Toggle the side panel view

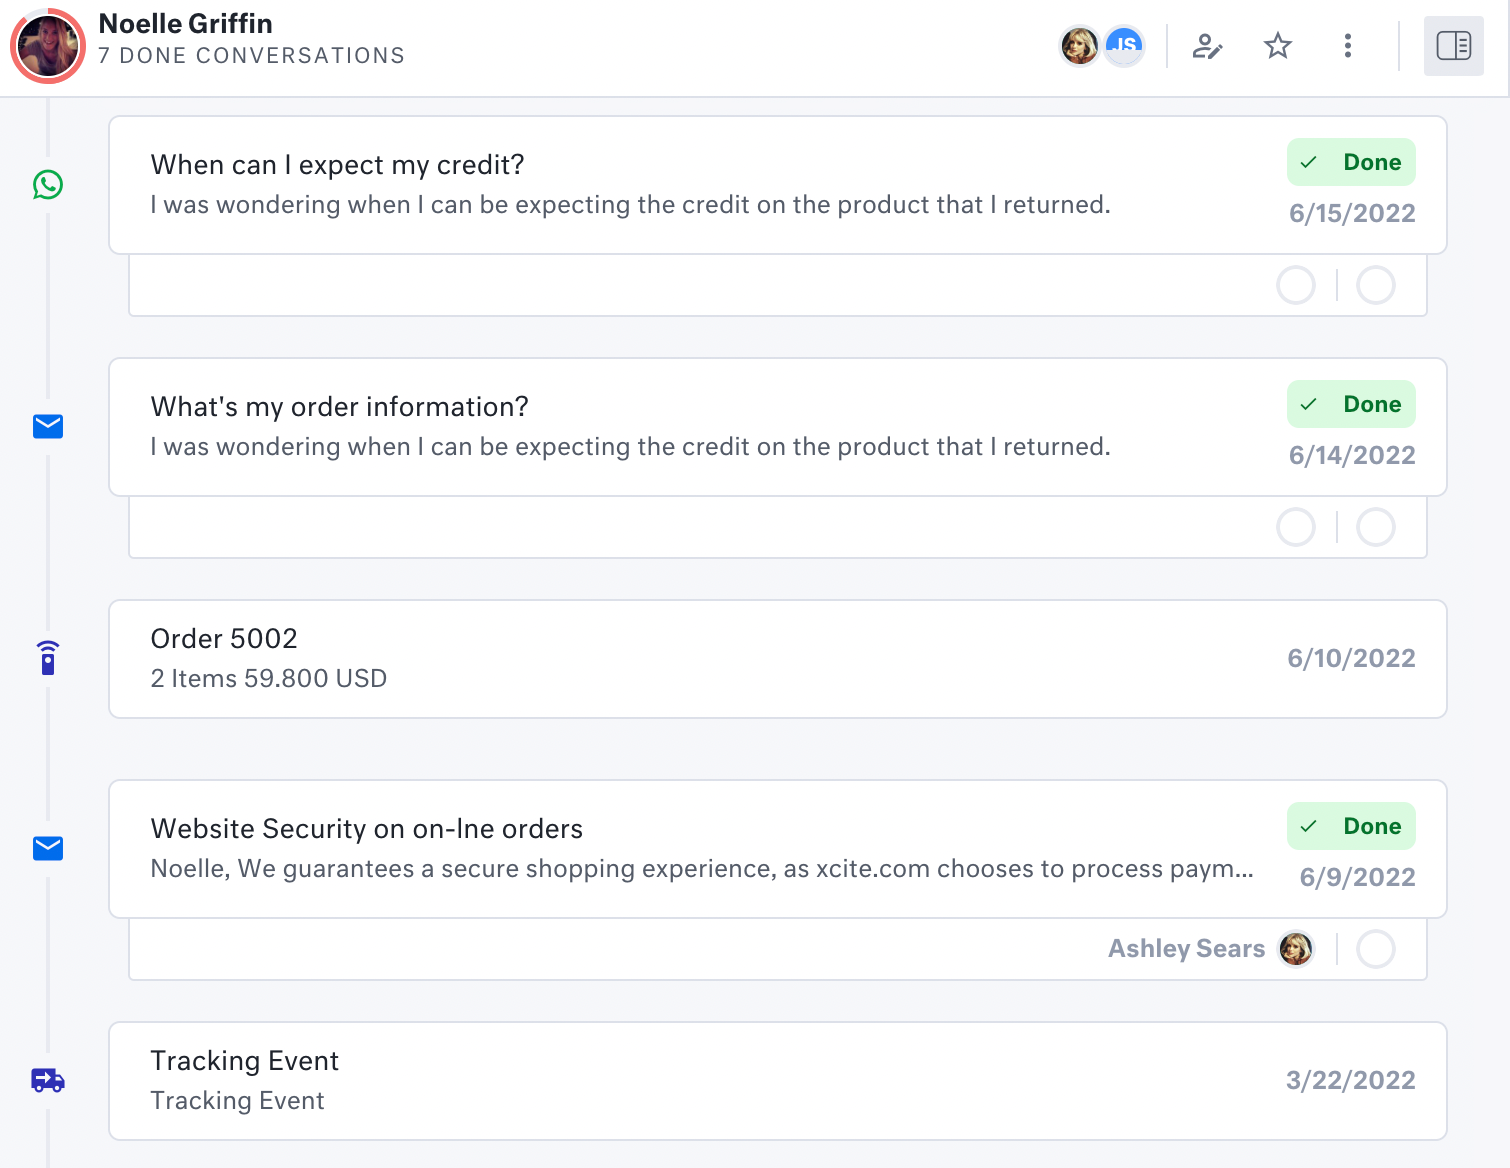(x=1453, y=46)
